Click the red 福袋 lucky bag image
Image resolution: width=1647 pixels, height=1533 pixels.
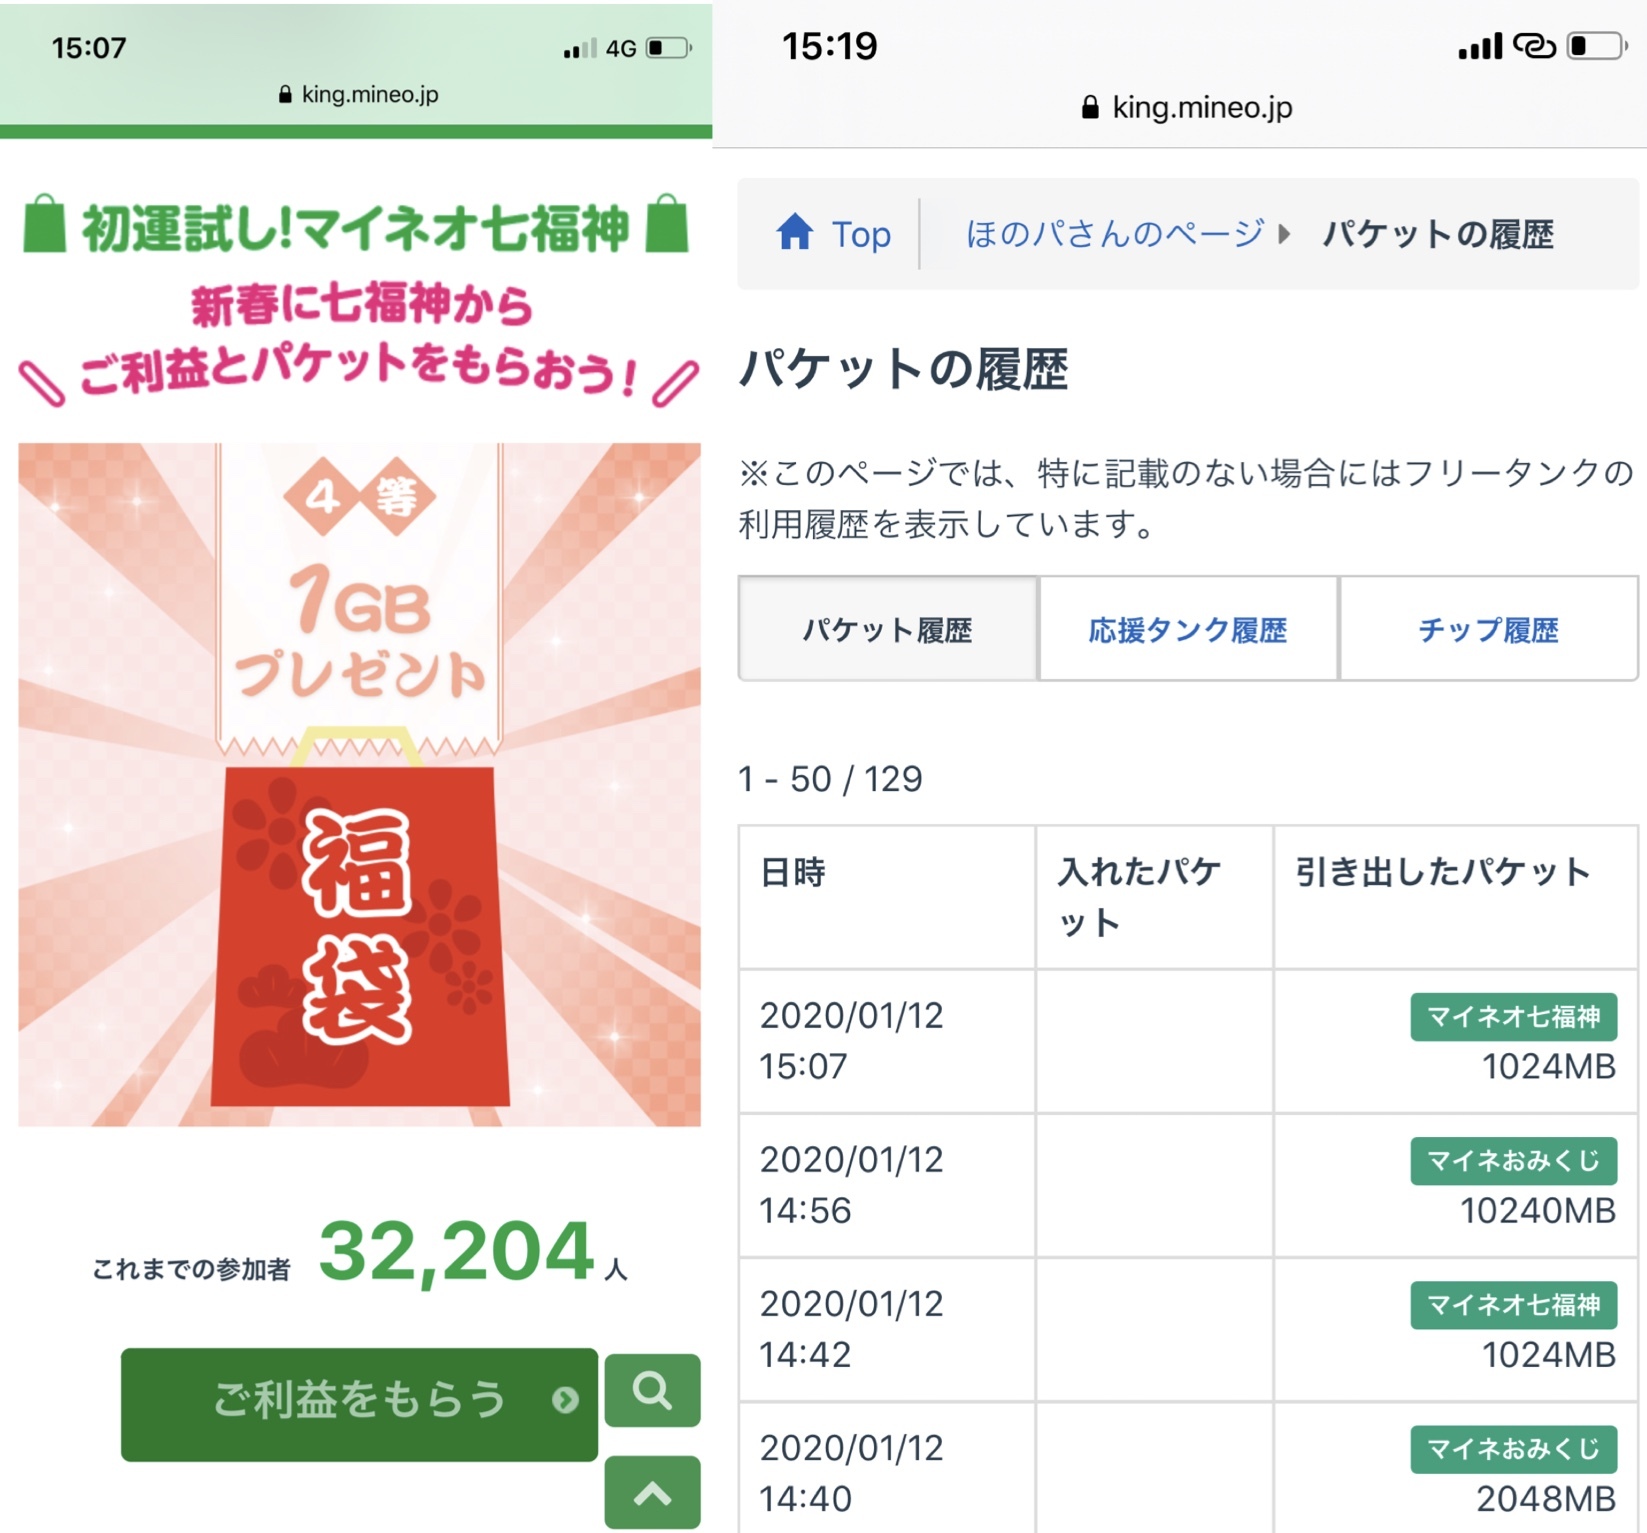360,935
